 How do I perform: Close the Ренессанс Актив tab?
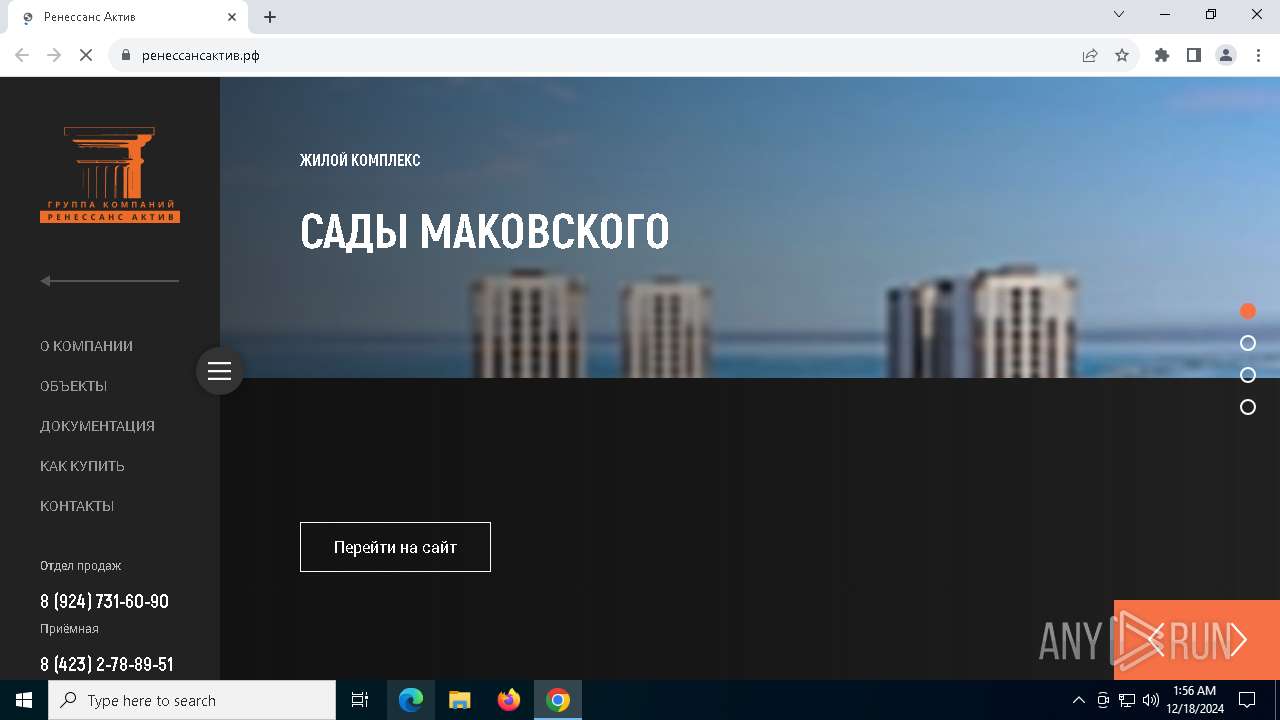click(233, 17)
